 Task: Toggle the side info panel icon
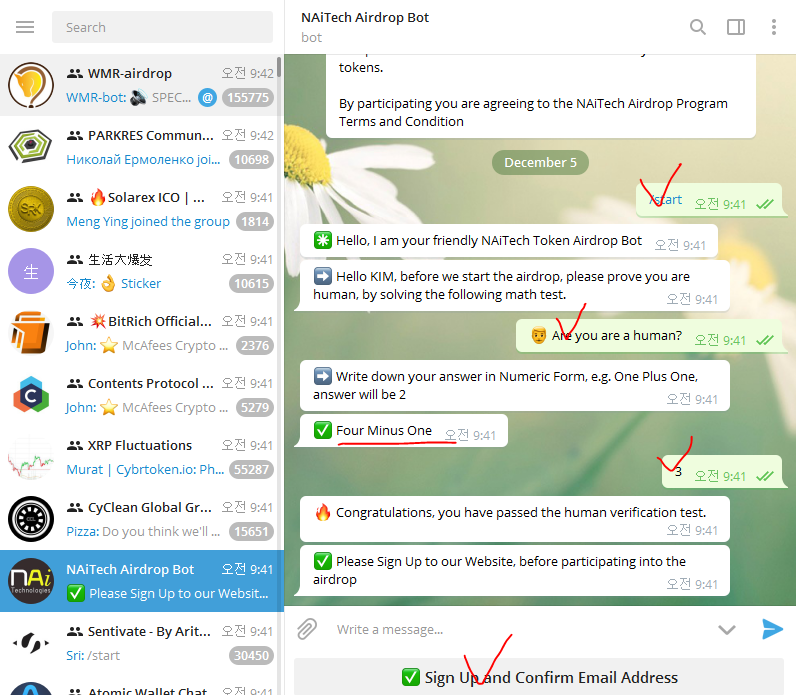point(736,27)
